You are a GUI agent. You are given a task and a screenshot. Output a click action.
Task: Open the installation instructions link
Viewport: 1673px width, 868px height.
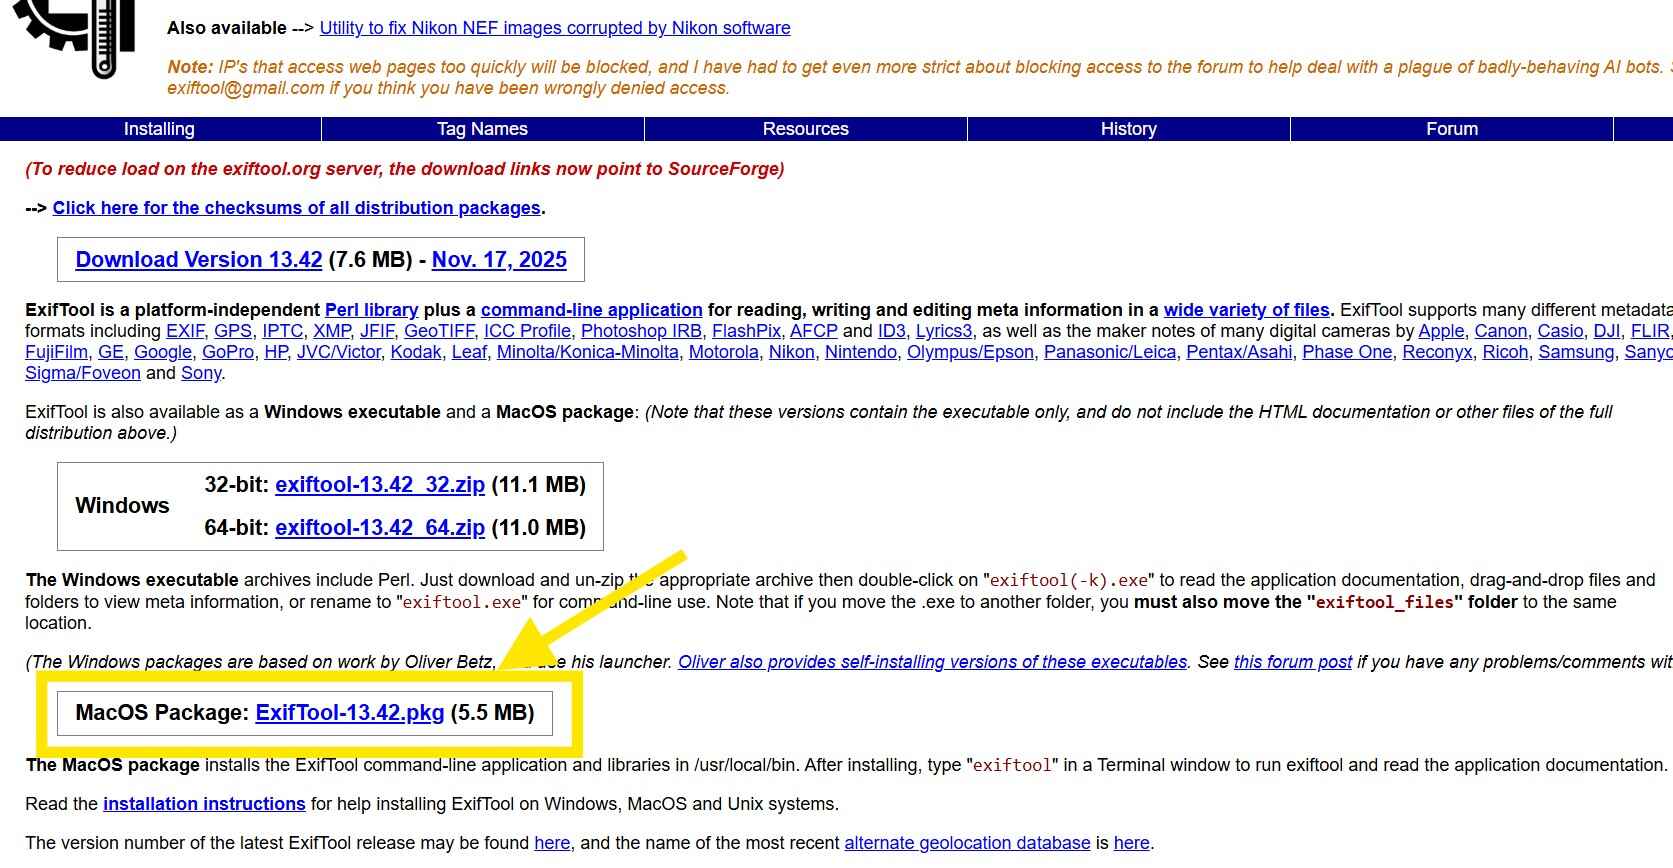204,804
